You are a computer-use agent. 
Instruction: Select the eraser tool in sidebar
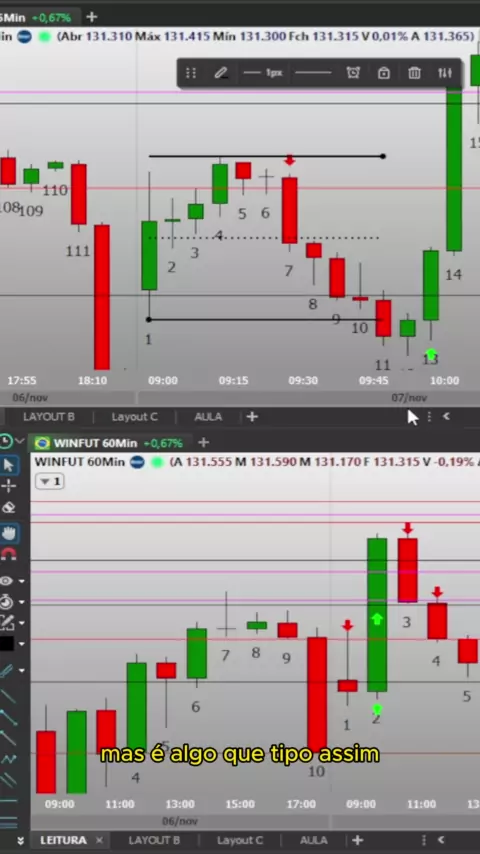(x=8, y=508)
